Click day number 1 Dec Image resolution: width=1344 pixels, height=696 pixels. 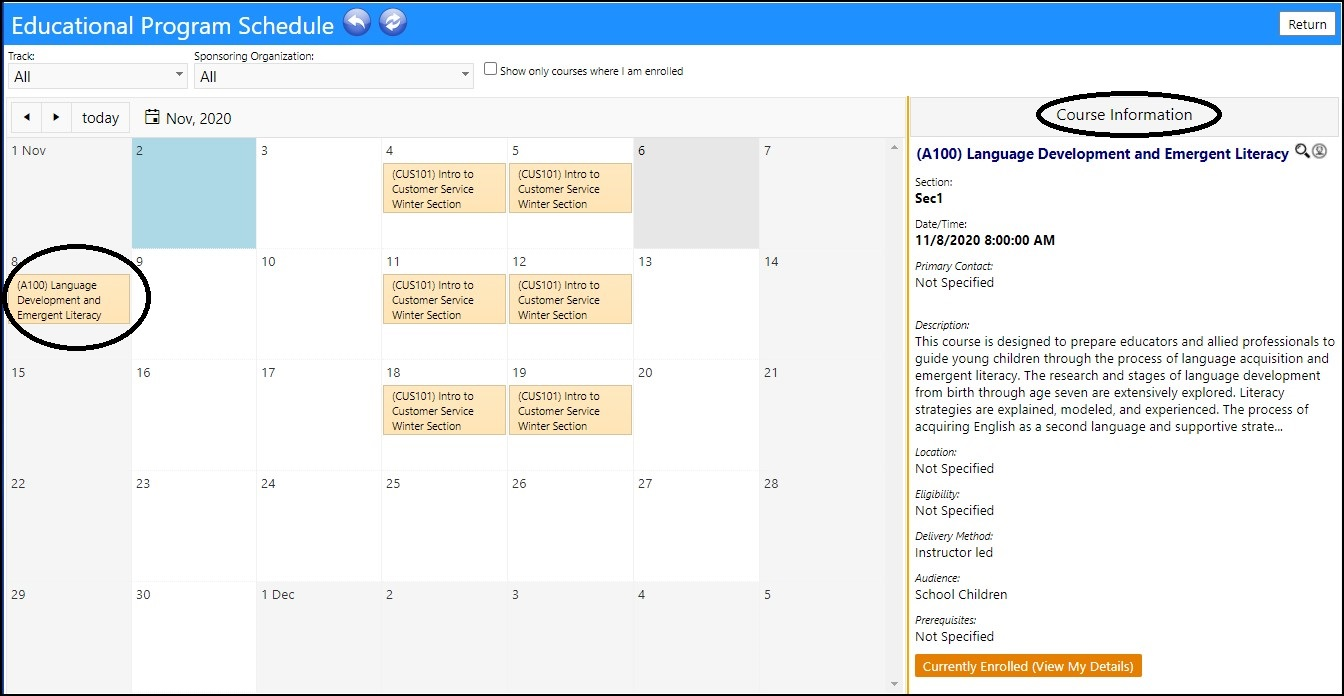(278, 594)
